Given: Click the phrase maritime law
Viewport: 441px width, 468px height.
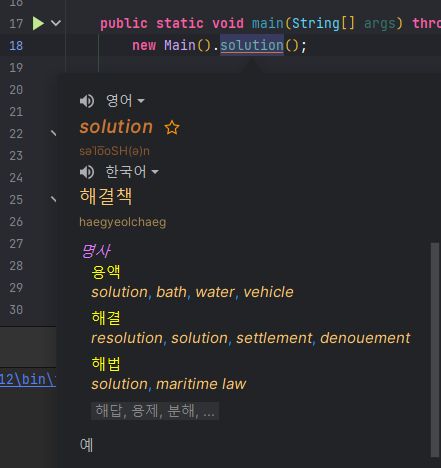Looking at the screenshot, I should pyautogui.click(x=201, y=384).
